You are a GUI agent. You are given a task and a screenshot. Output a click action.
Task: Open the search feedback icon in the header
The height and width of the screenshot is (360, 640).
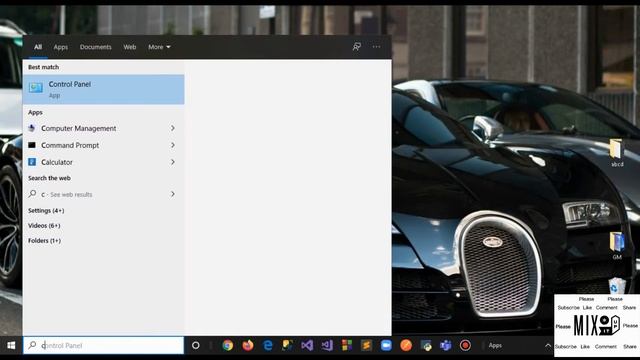point(357,47)
